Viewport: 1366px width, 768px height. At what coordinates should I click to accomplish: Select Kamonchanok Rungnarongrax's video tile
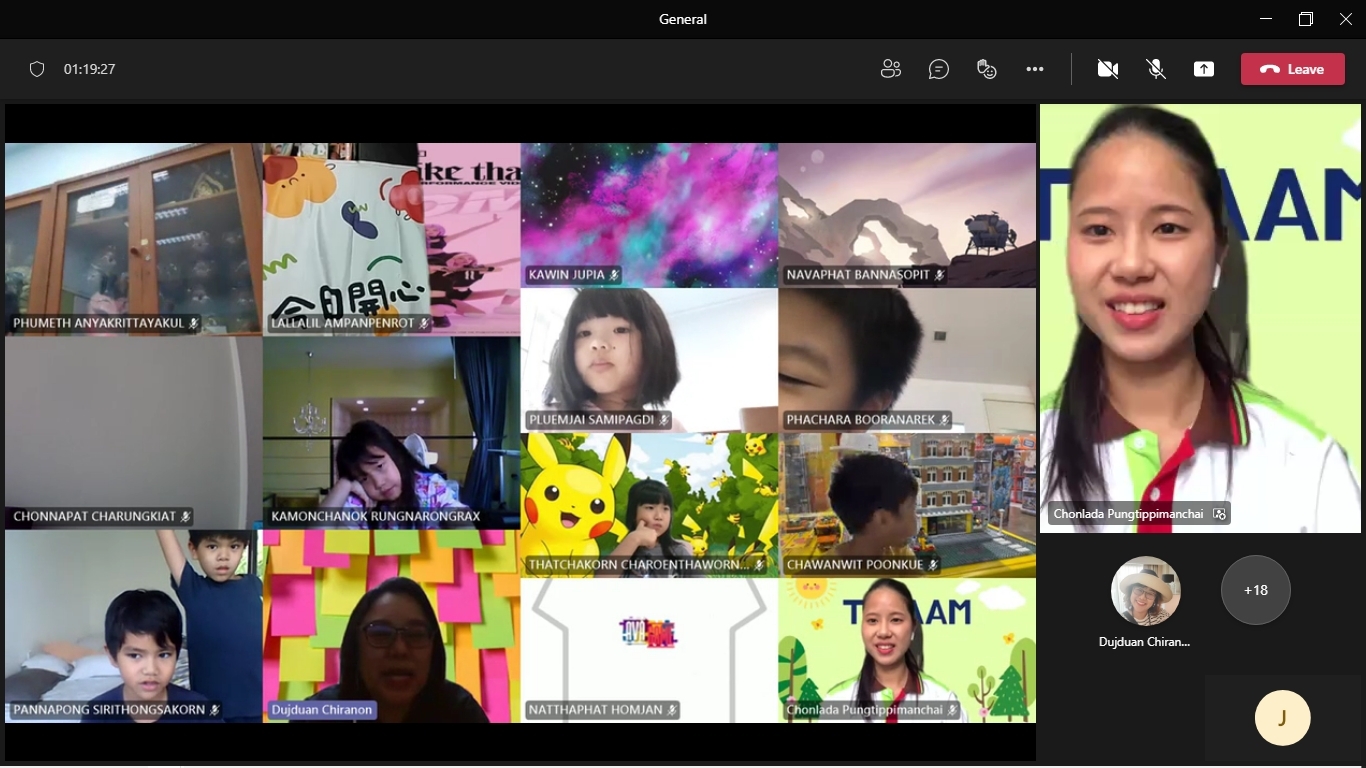391,430
